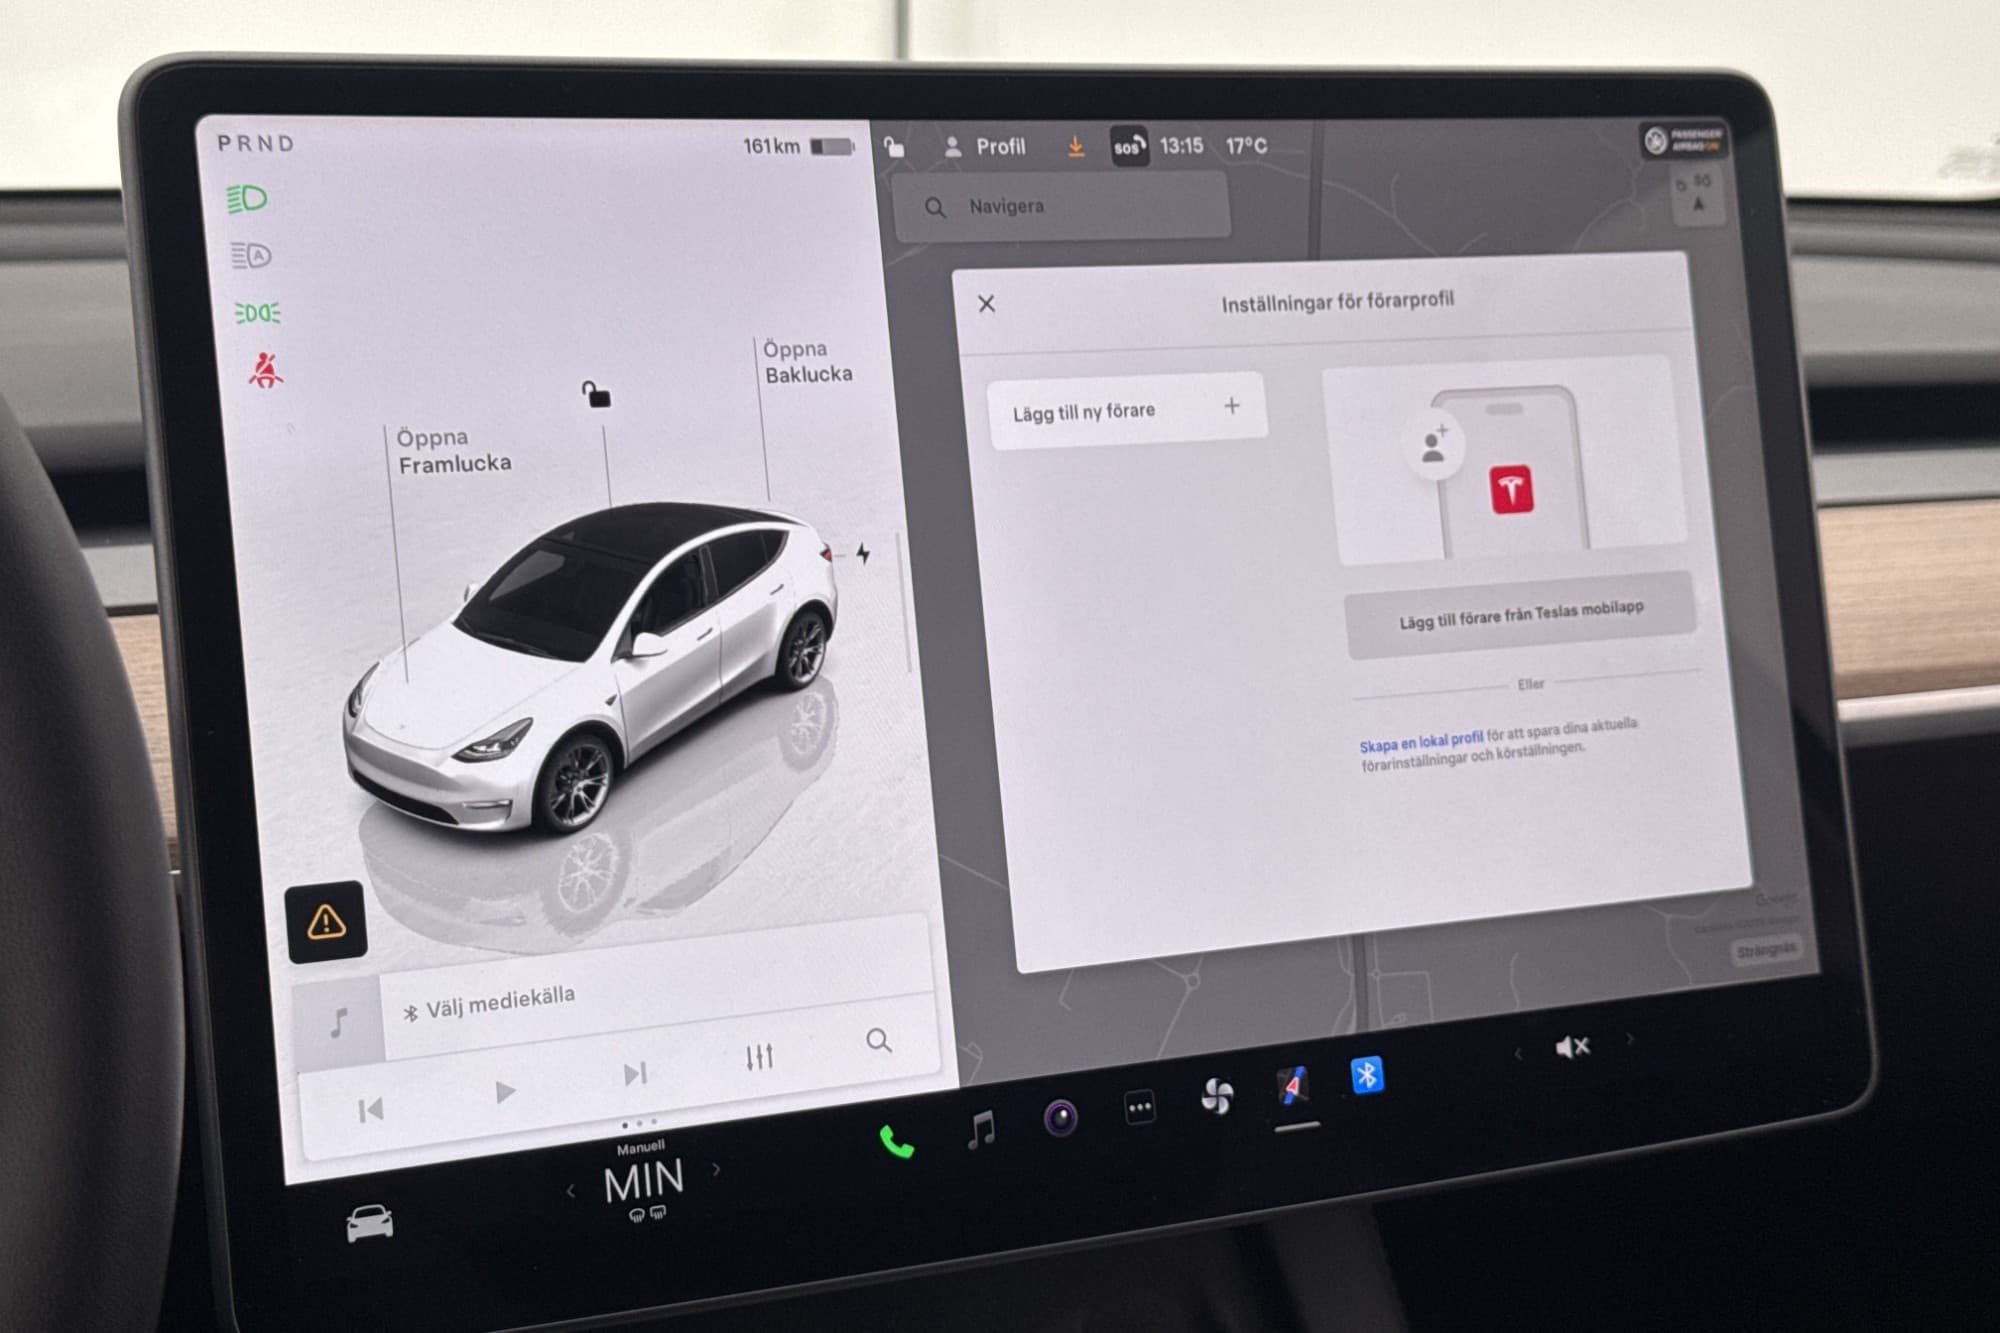Open the navigation map app
Viewport: 2000px width, 1333px height.
pos(1292,1086)
